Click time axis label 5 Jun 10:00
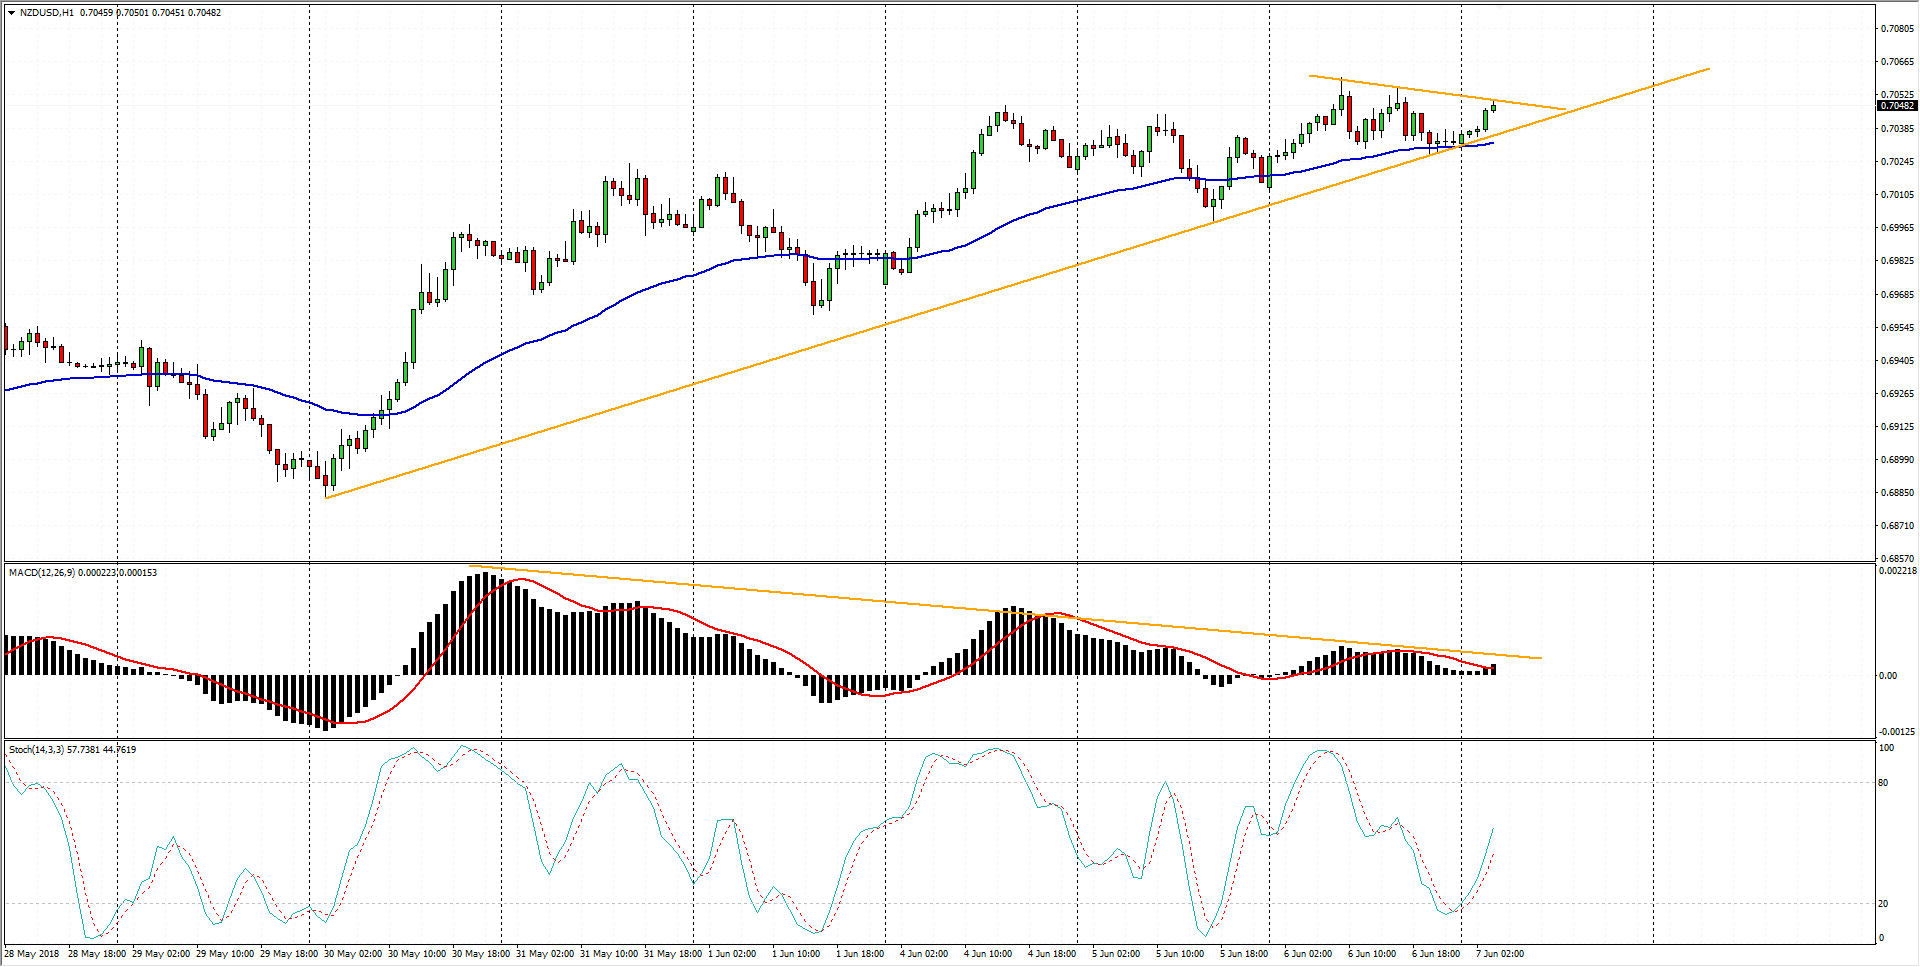 tap(1180, 953)
